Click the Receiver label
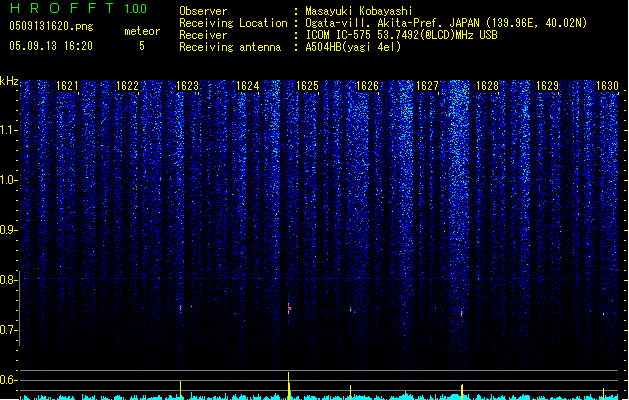Viewport: 629px width, 400px height. [203, 35]
